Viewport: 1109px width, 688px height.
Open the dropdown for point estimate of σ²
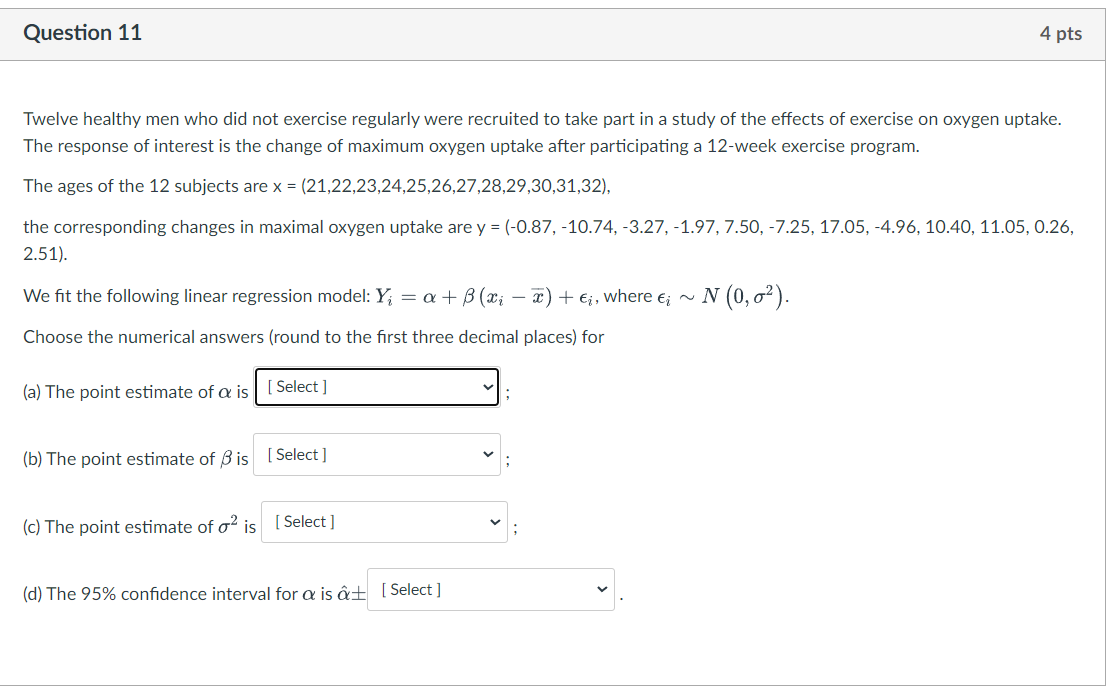[x=384, y=521]
